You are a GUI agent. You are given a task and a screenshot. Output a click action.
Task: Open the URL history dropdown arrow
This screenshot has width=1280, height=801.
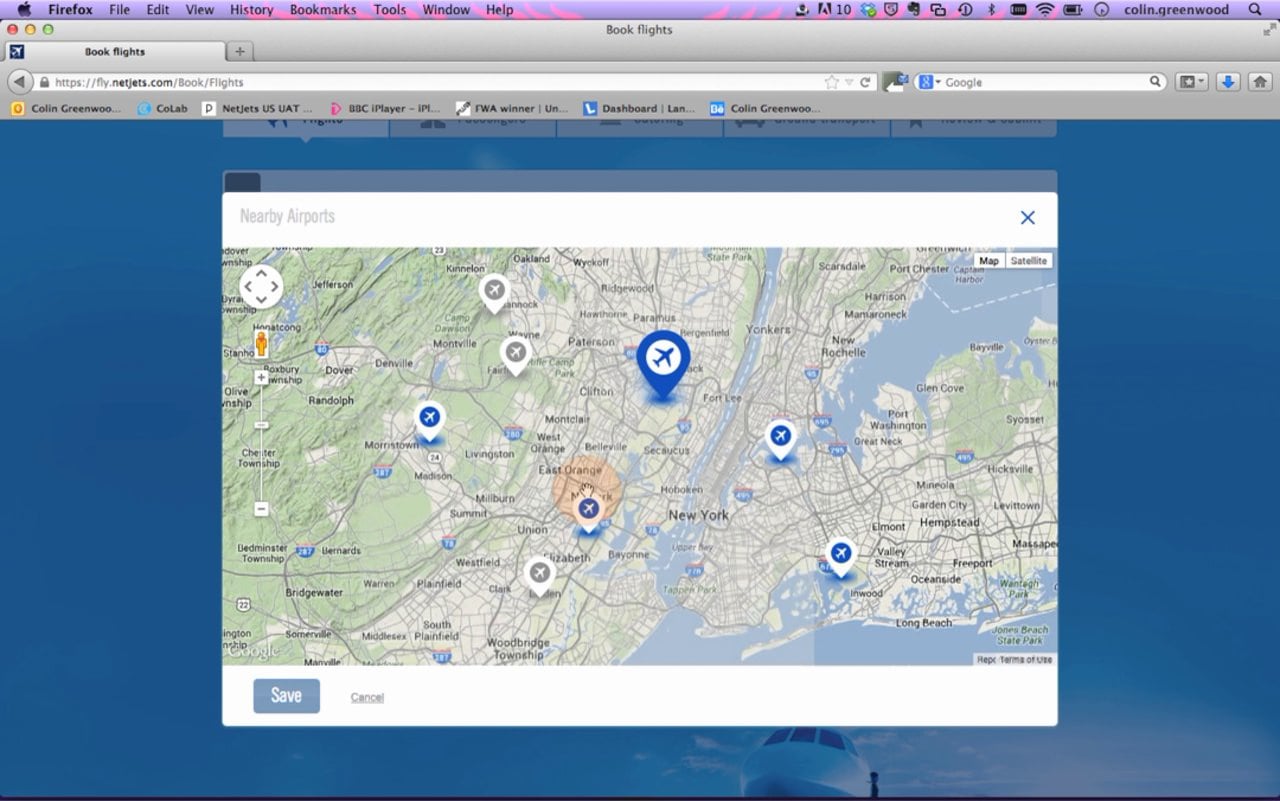click(849, 82)
